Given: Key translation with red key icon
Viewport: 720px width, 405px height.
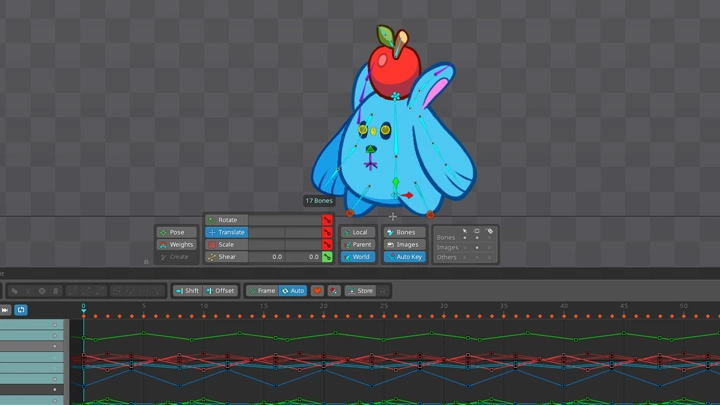Looking at the screenshot, I should 327,232.
